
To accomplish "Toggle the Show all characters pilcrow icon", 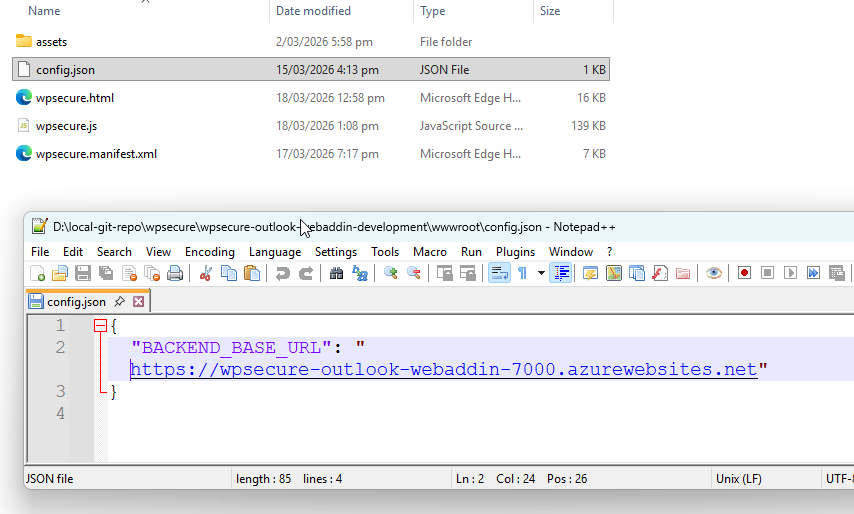I will pyautogui.click(x=522, y=273).
